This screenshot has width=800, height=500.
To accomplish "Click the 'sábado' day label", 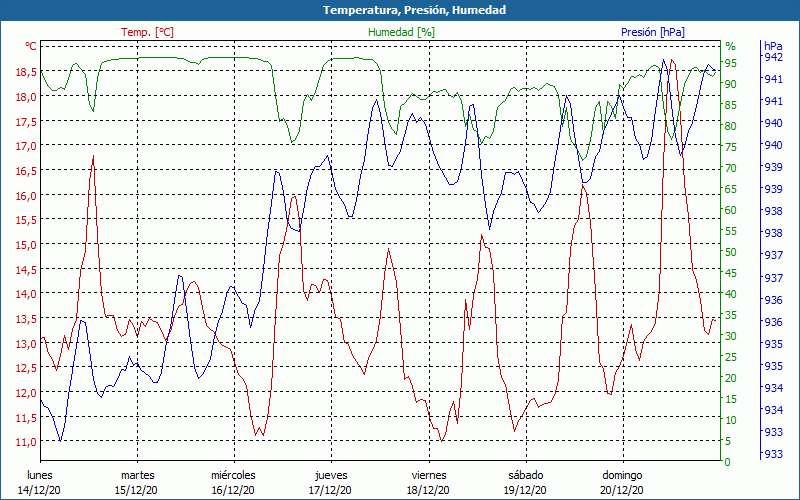I will click(x=526, y=476).
